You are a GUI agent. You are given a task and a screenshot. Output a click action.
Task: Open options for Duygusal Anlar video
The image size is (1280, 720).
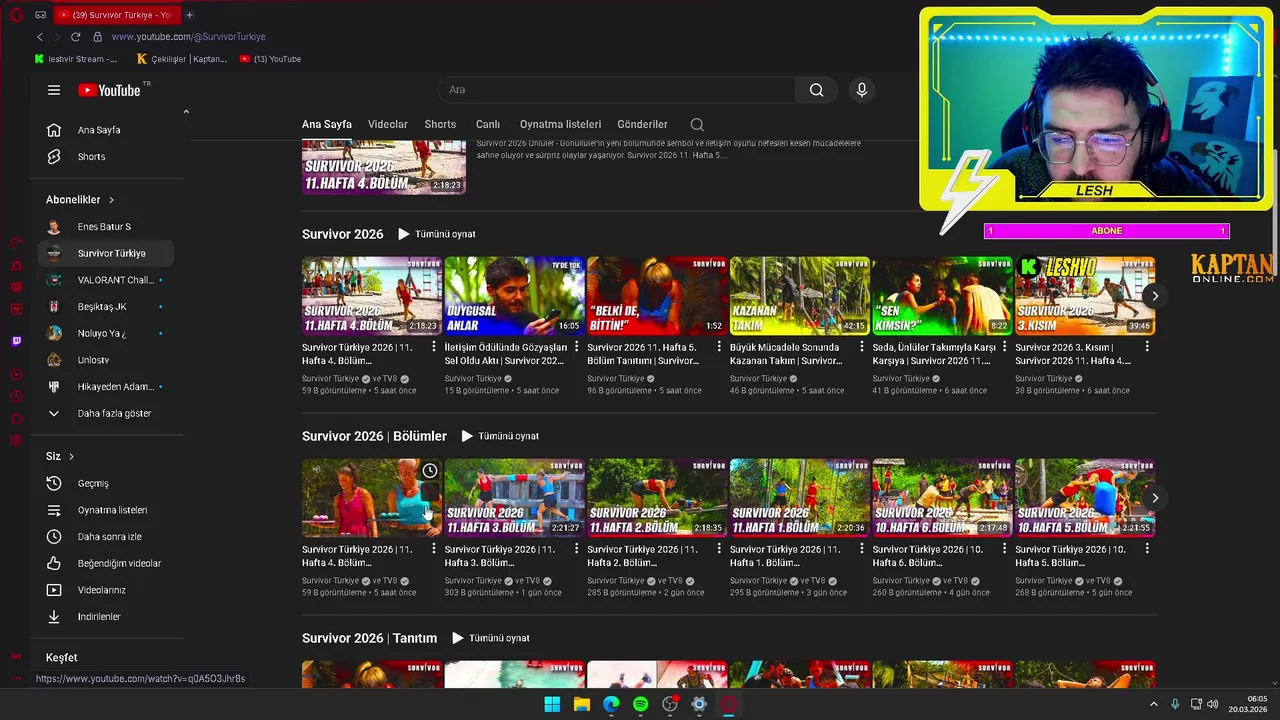[576, 347]
